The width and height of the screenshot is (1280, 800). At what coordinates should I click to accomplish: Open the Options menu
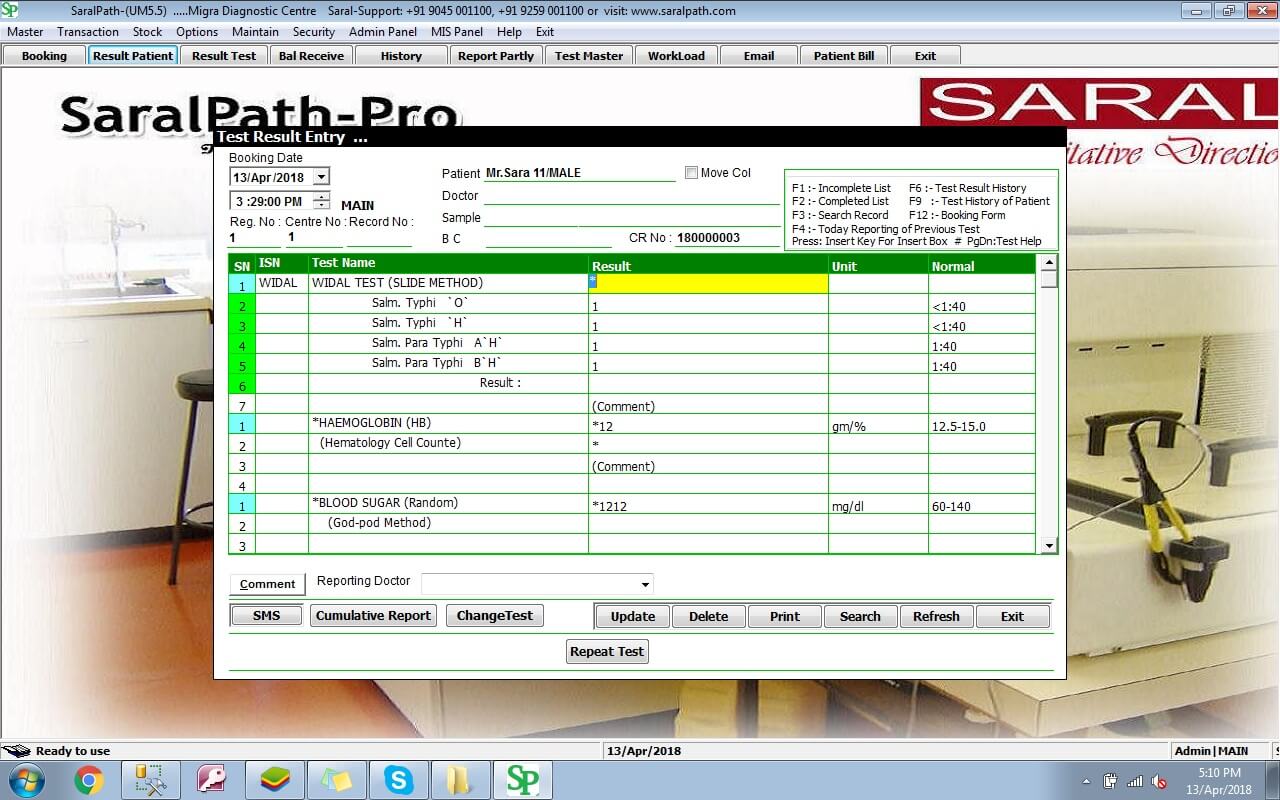coord(197,32)
